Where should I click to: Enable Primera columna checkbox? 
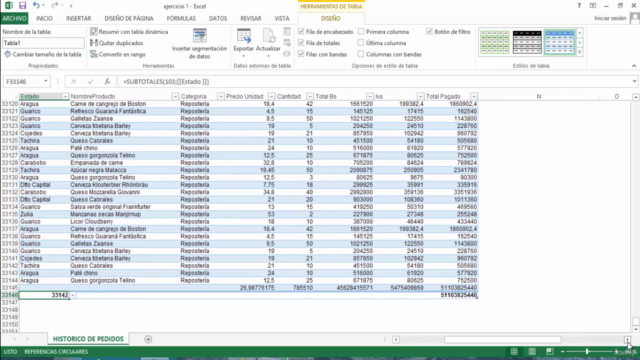click(361, 32)
